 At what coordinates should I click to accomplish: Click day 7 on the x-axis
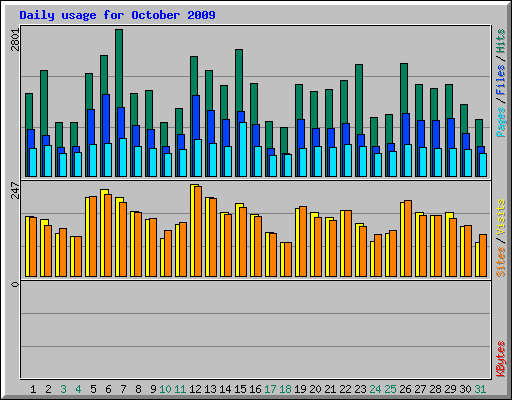click(123, 389)
